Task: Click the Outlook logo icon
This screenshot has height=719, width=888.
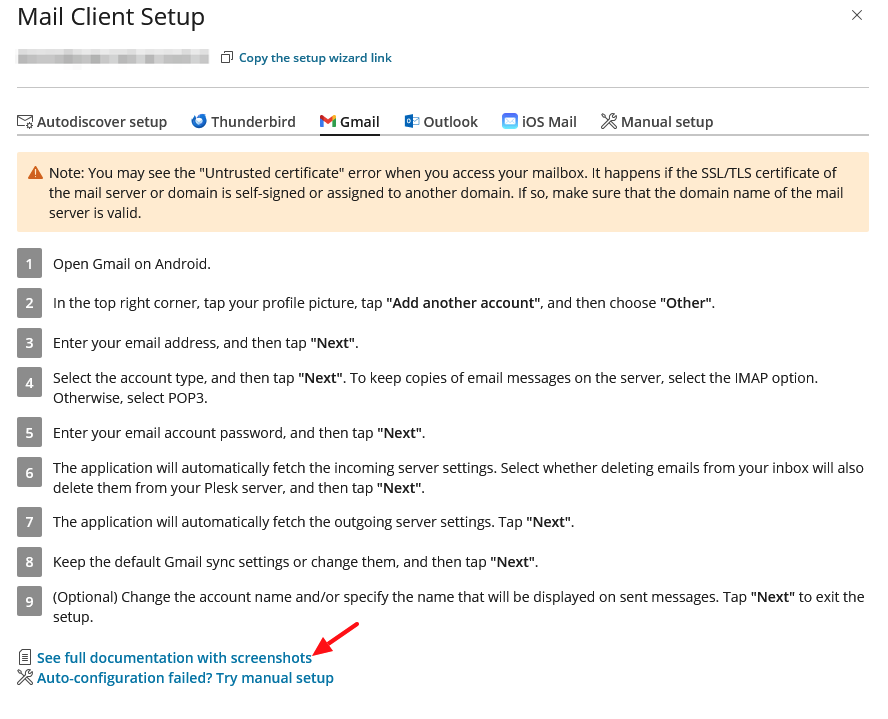Action: tap(412, 121)
